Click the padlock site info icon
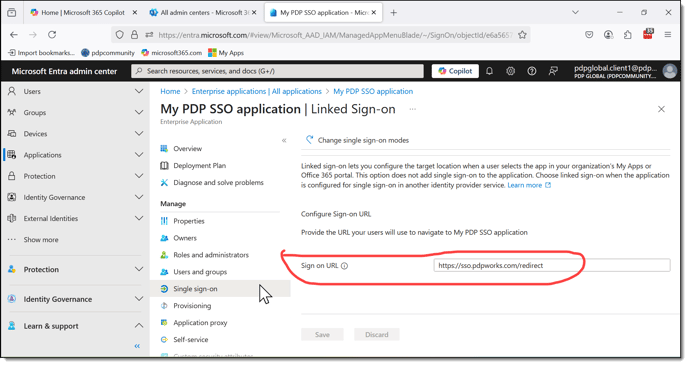Screen dimensions: 688x365 click(134, 35)
